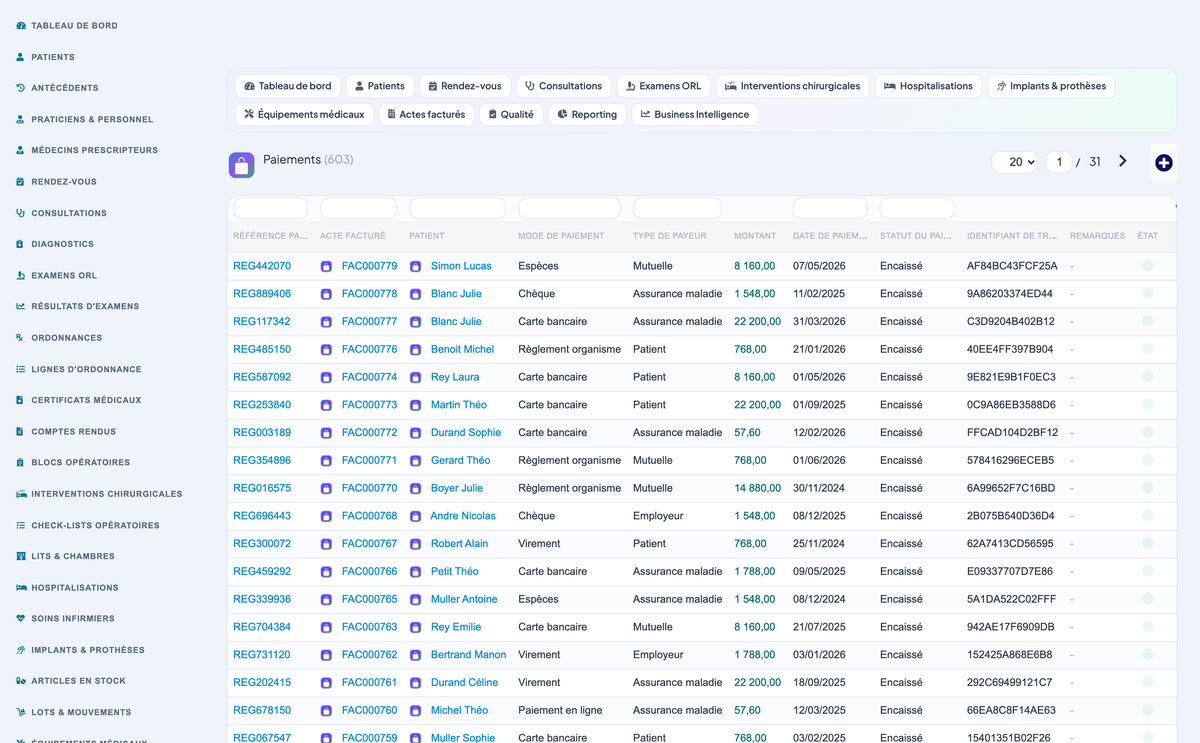Sort by the Montant column header
Viewport: 1200px width, 743px height.
(x=755, y=236)
